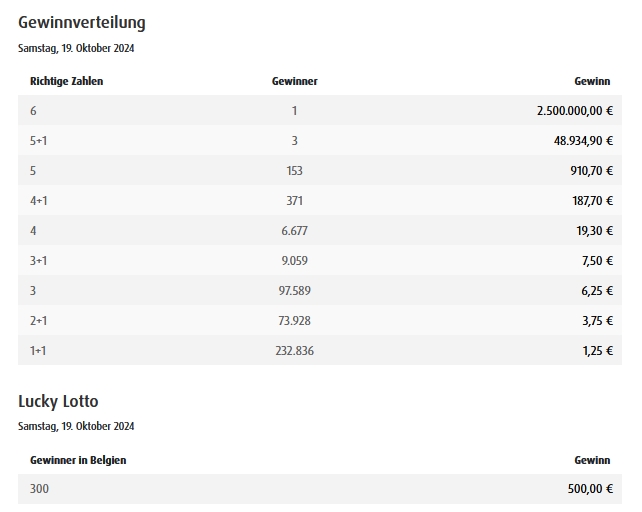Click the 48.934,90 € prize value
The width and height of the screenshot is (642, 512).
(x=583, y=140)
